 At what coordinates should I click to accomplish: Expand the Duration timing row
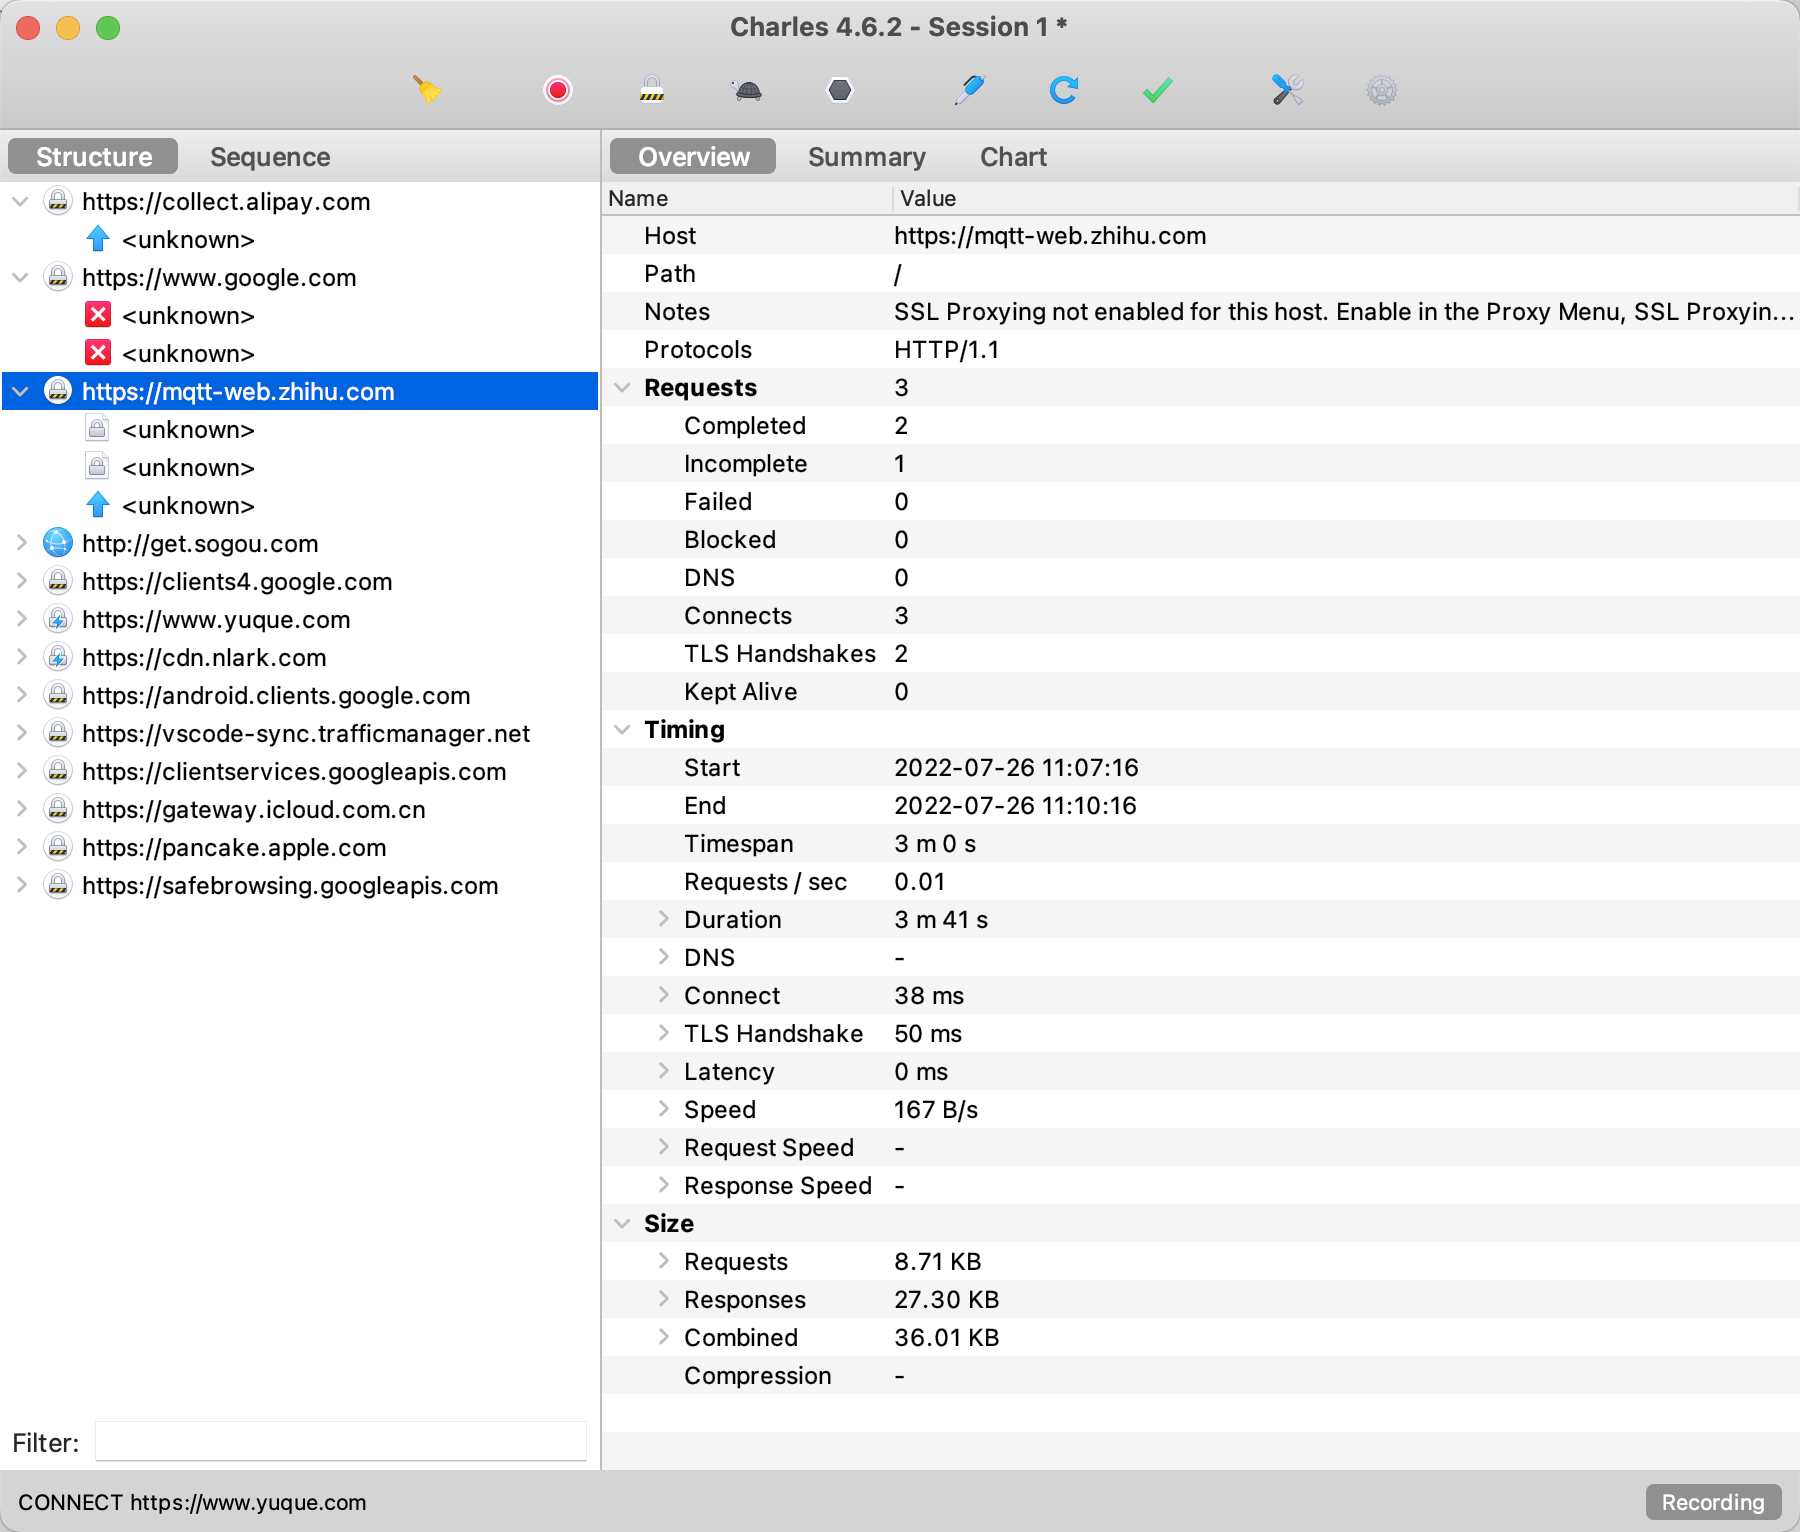(x=663, y=920)
